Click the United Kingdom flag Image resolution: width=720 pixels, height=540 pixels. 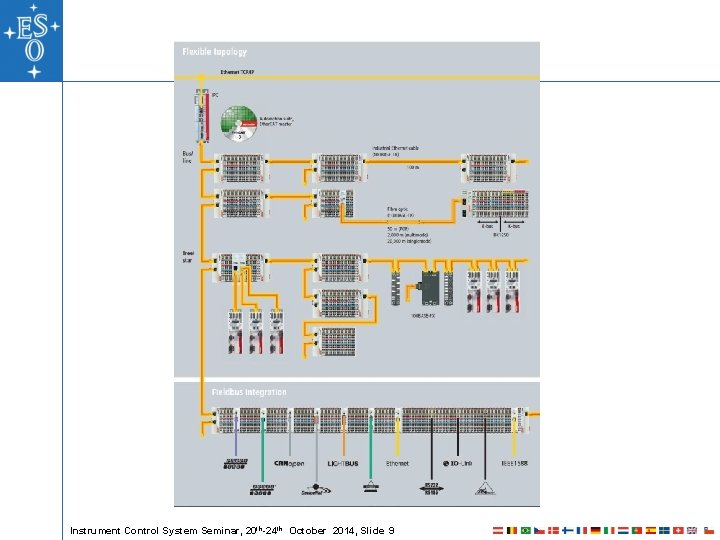(692, 530)
